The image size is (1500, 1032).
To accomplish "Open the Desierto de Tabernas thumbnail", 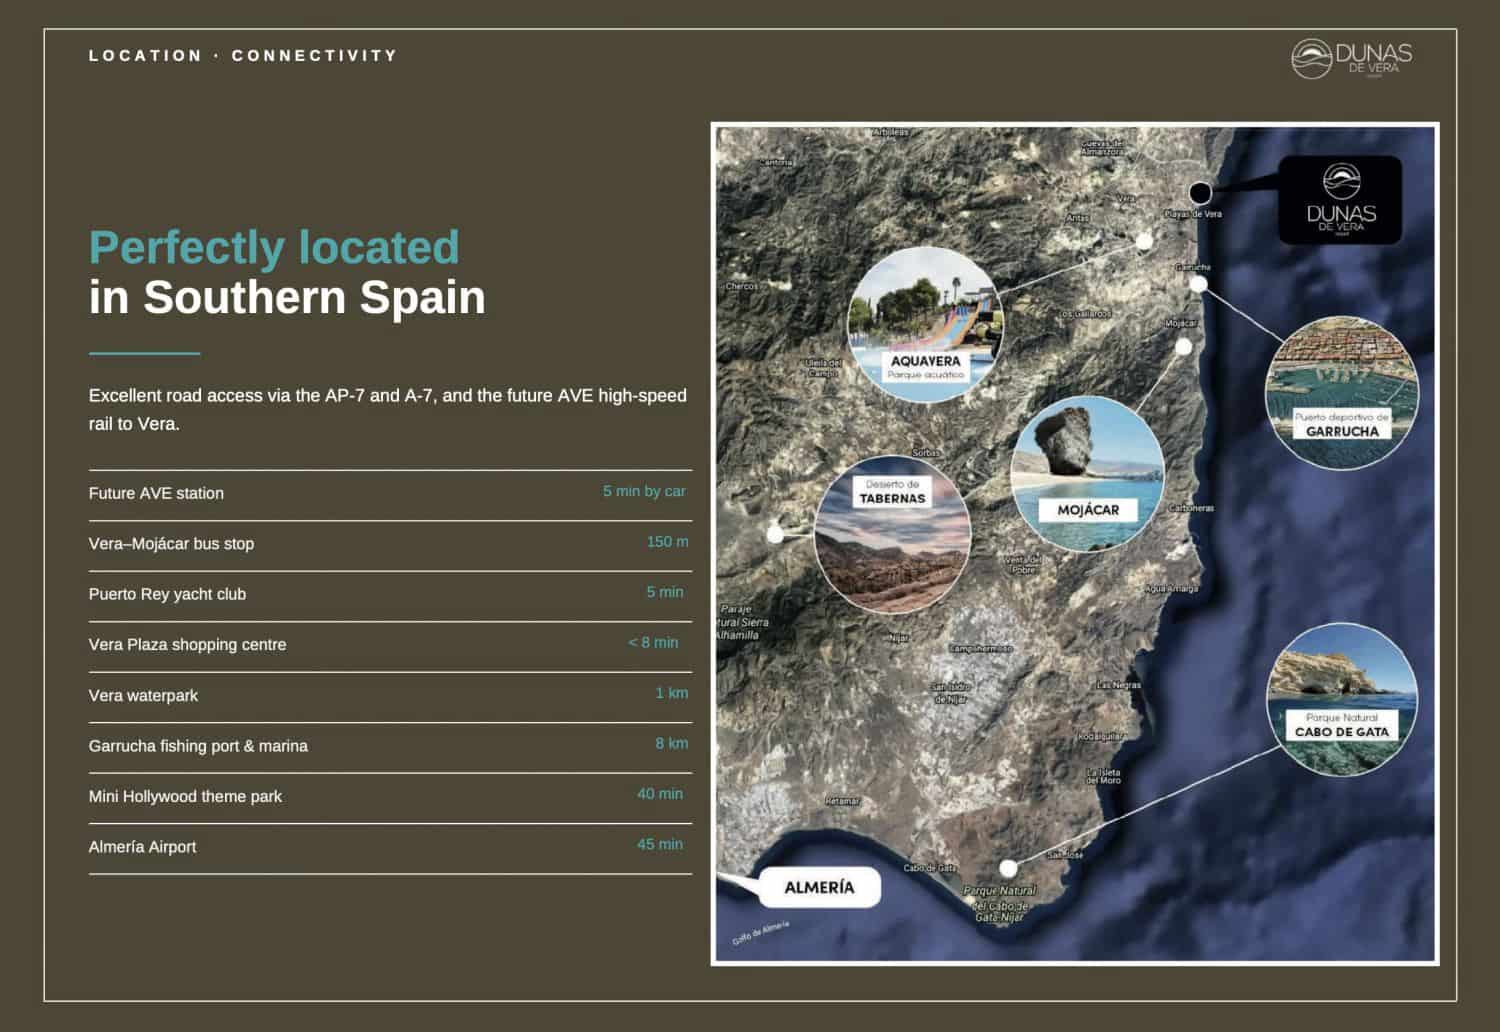I will point(893,535).
